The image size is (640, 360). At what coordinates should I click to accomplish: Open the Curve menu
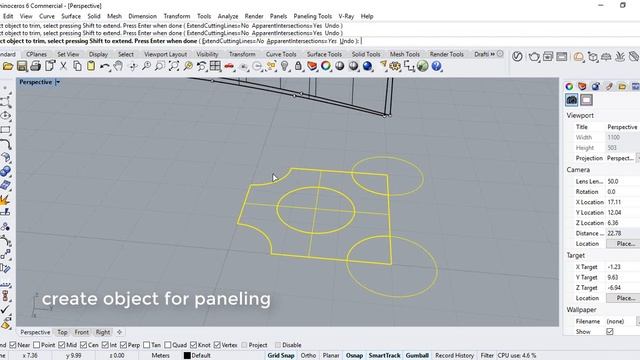click(x=47, y=16)
